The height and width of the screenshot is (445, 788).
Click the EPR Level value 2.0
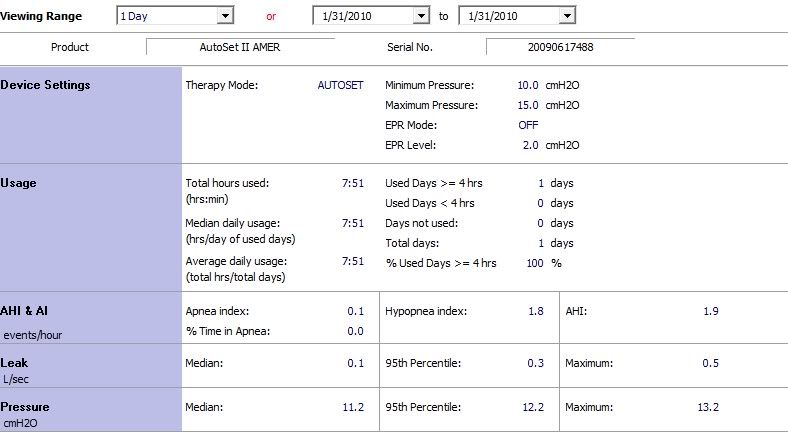(530, 145)
